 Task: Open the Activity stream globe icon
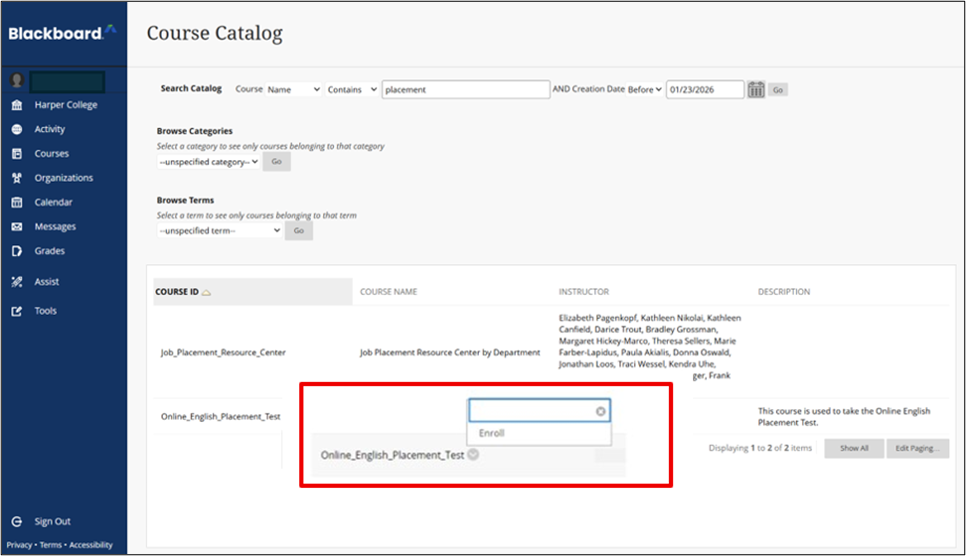tap(16, 129)
